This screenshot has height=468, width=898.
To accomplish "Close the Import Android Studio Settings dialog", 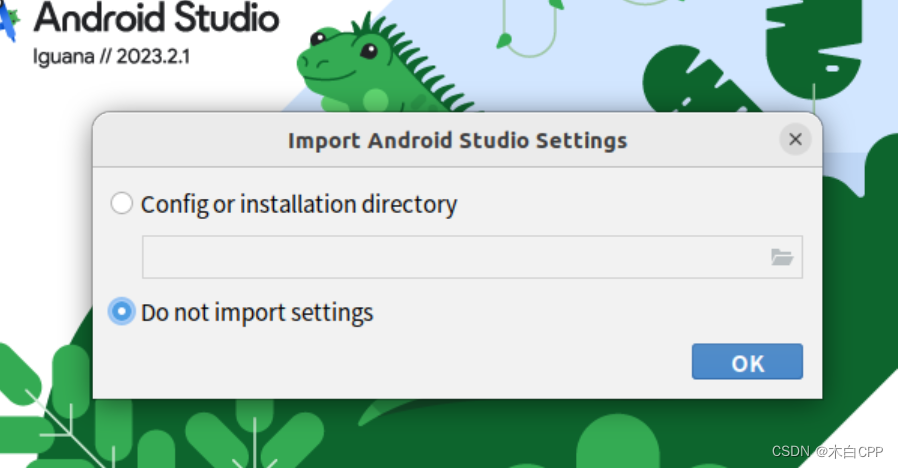I will 795,139.
